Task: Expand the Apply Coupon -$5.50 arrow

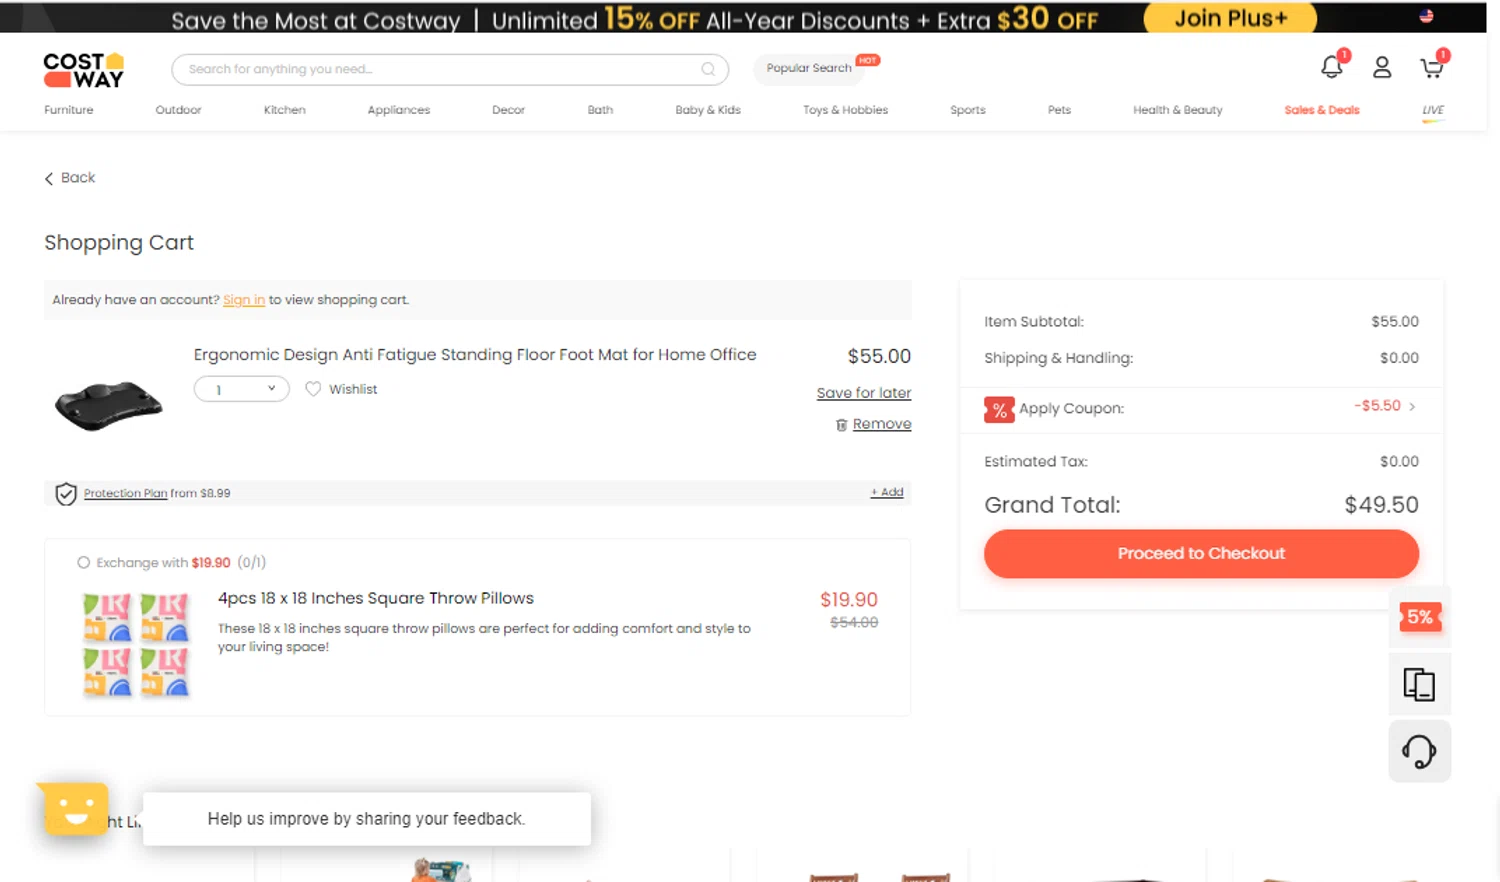Action: [x=1412, y=406]
